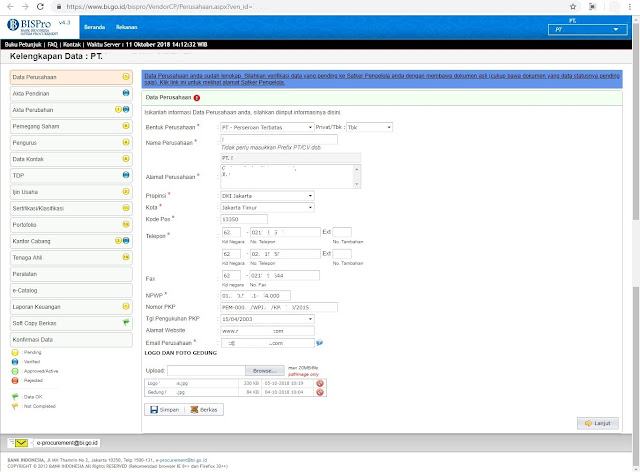This screenshot has width=640, height=472.
Task: Click the Lanjut button
Action: tap(598, 423)
